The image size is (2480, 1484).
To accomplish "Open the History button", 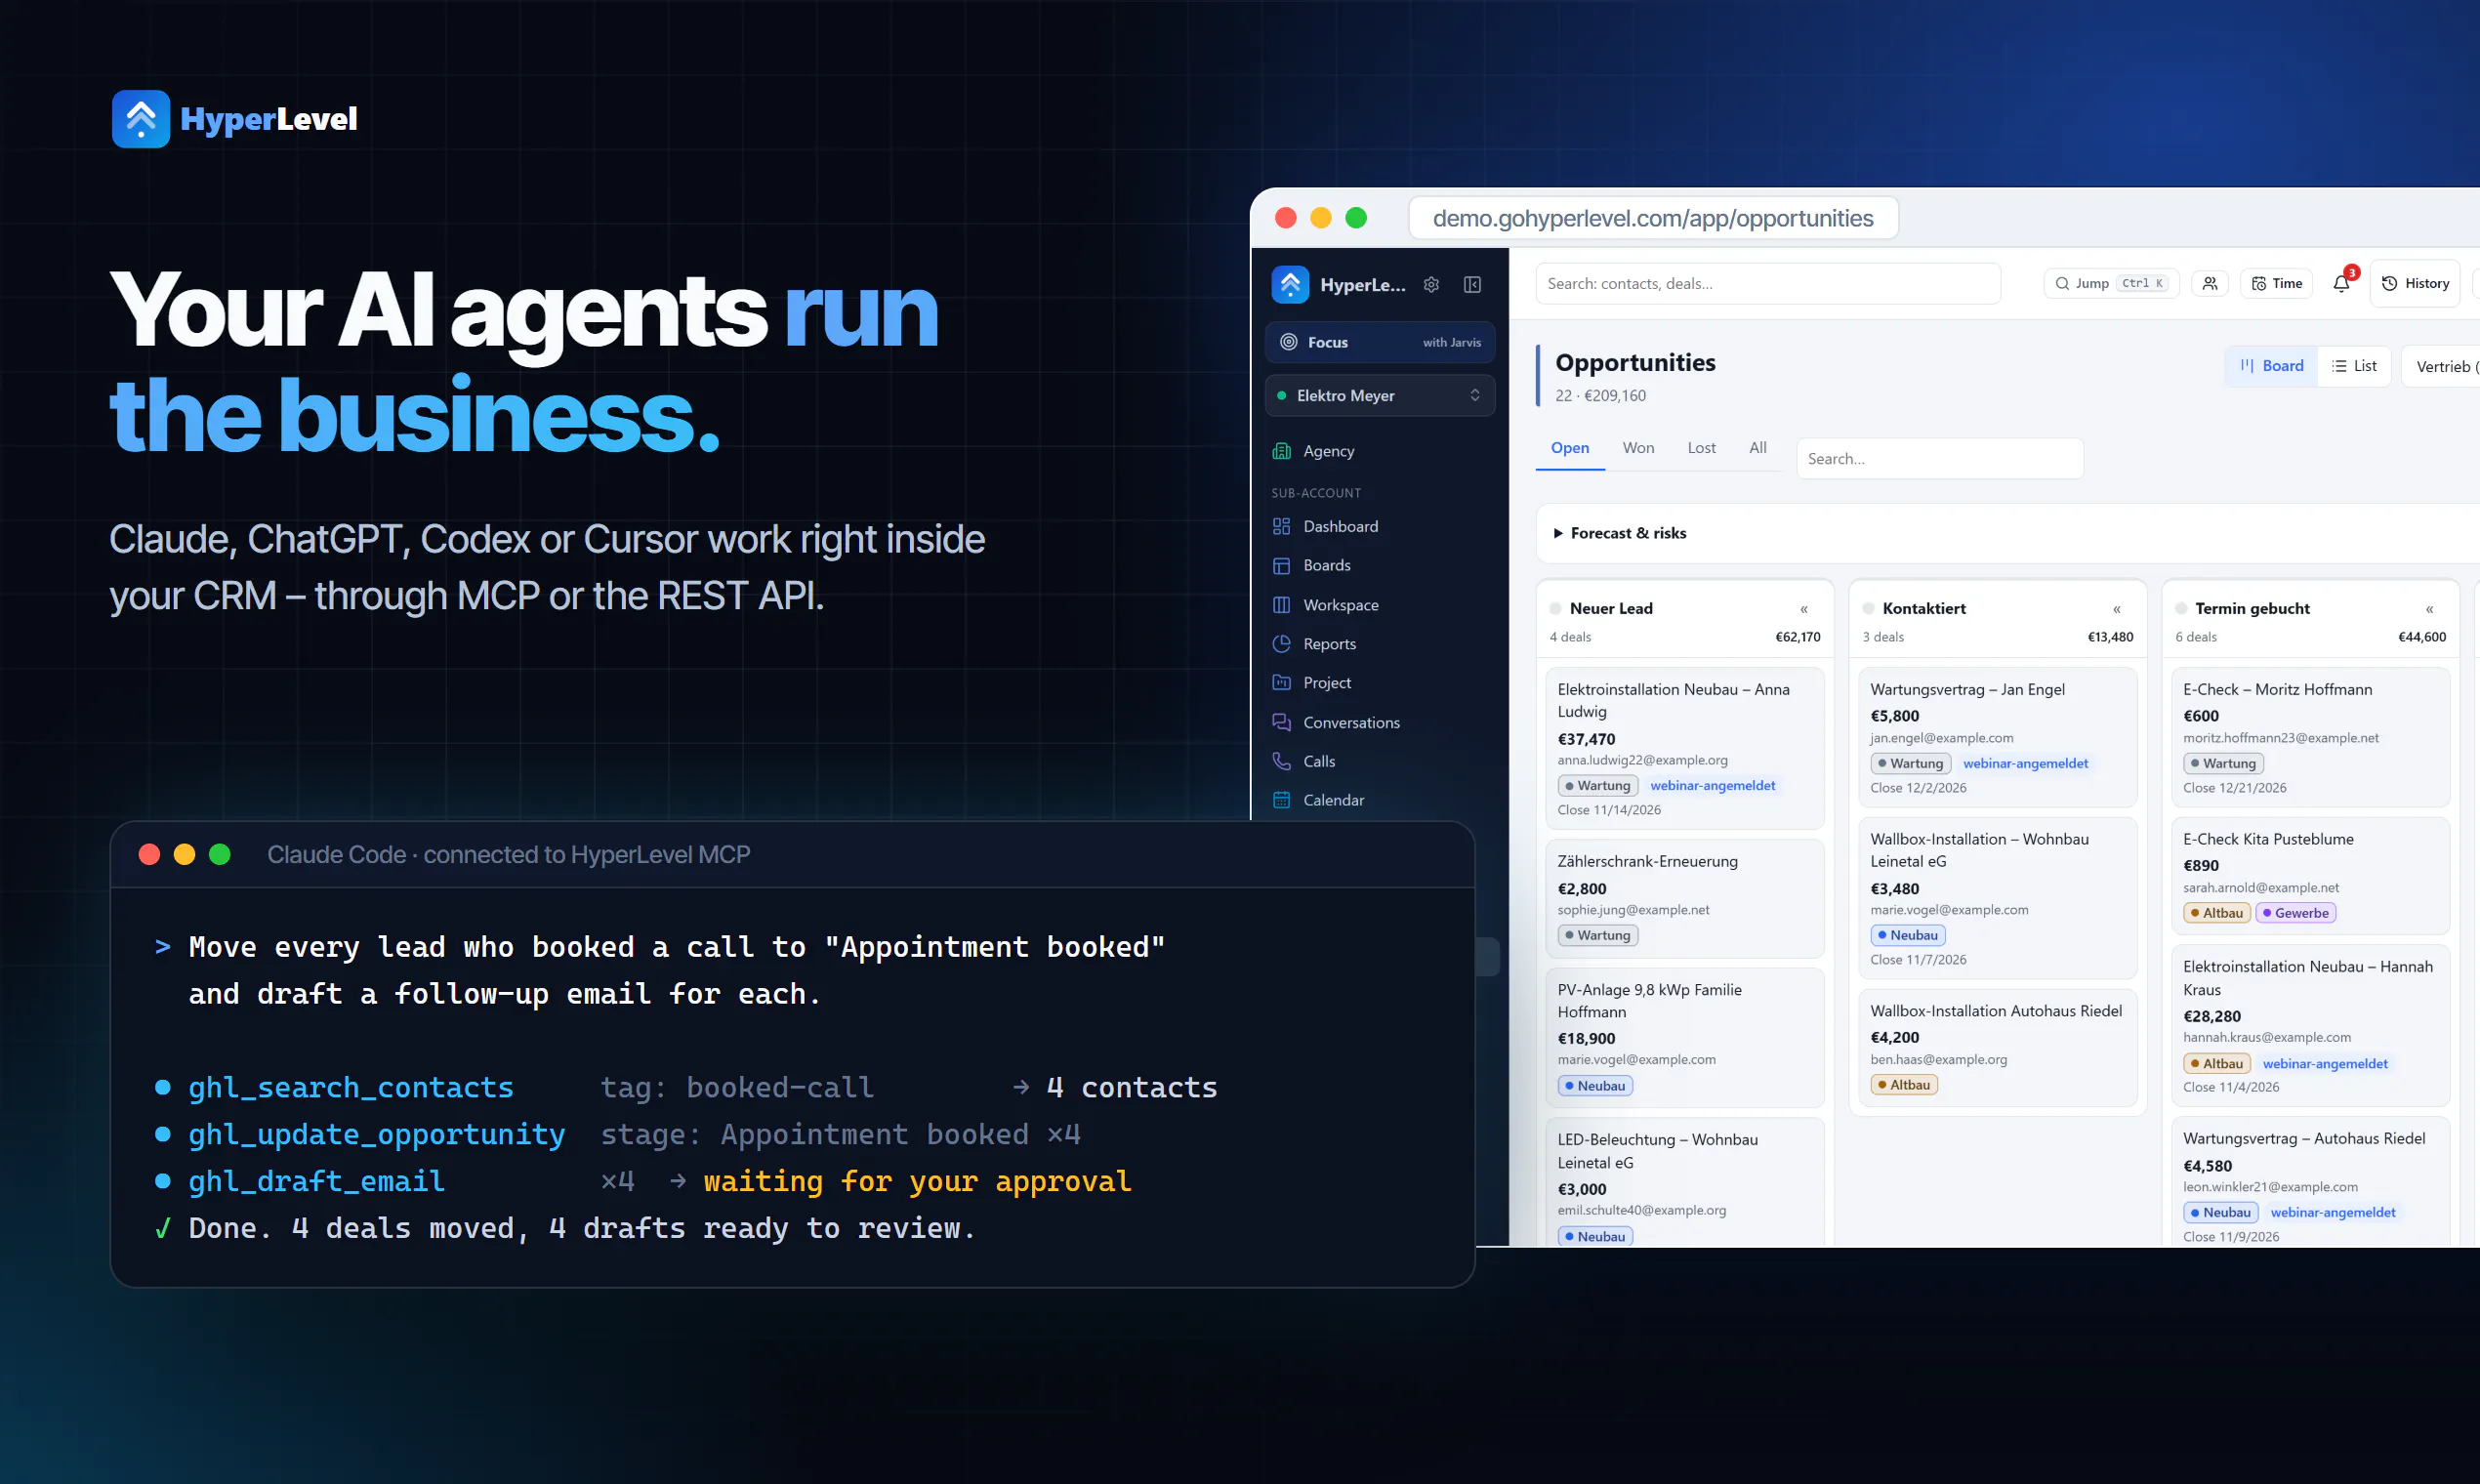I will pyautogui.click(x=2415, y=284).
